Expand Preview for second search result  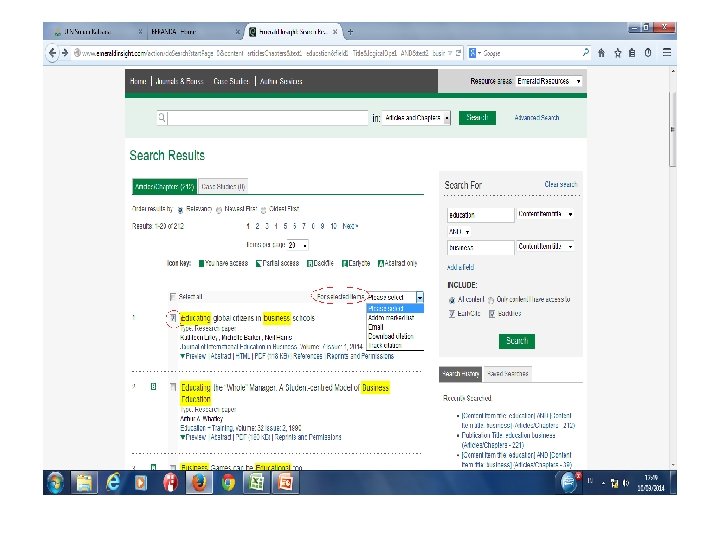click(192, 437)
